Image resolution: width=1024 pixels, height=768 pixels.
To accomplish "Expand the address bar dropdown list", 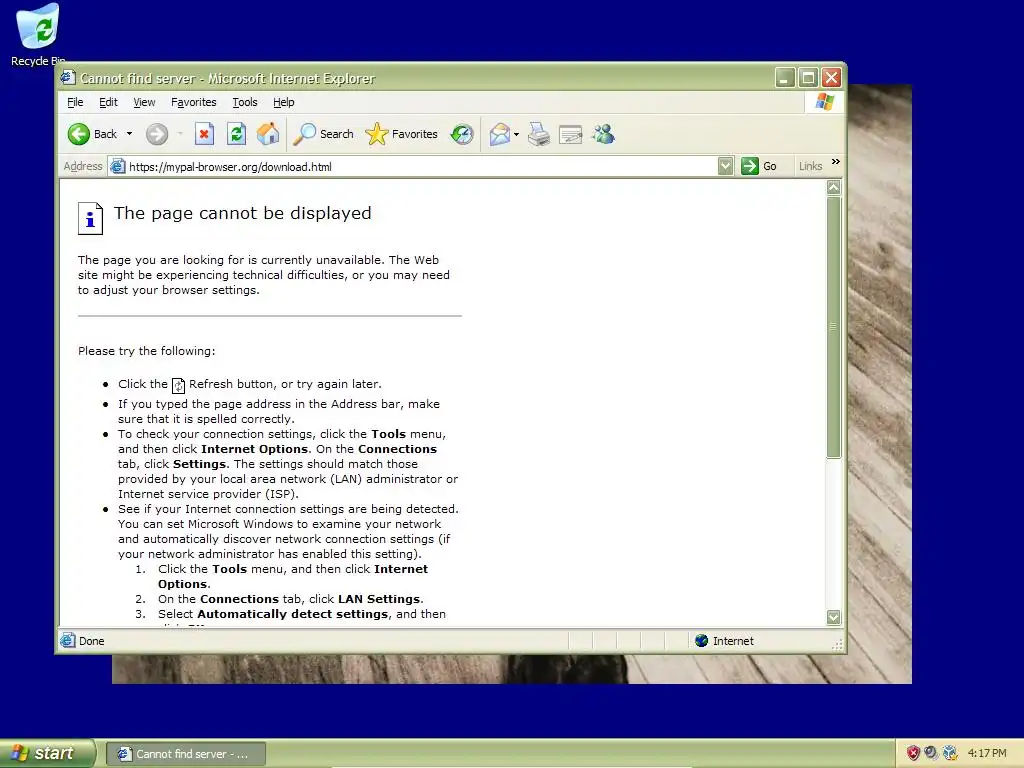I will pyautogui.click(x=725, y=167).
